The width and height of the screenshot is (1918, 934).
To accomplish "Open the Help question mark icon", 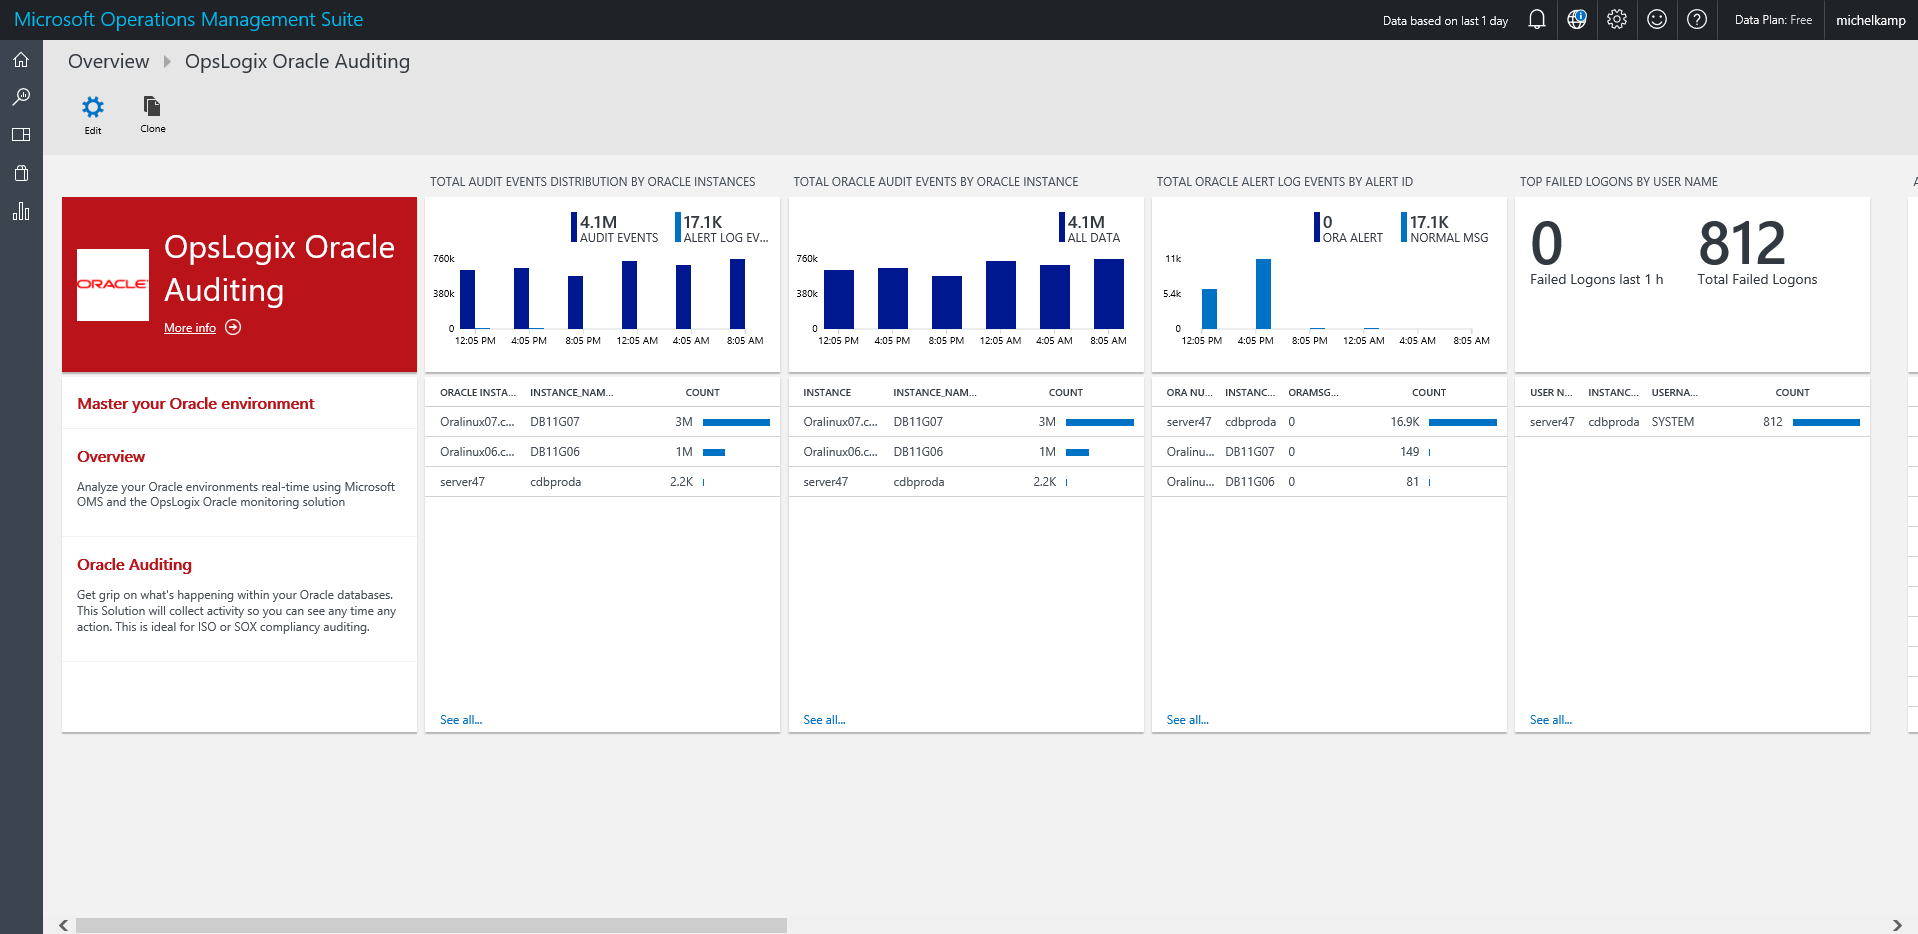I will pyautogui.click(x=1697, y=20).
